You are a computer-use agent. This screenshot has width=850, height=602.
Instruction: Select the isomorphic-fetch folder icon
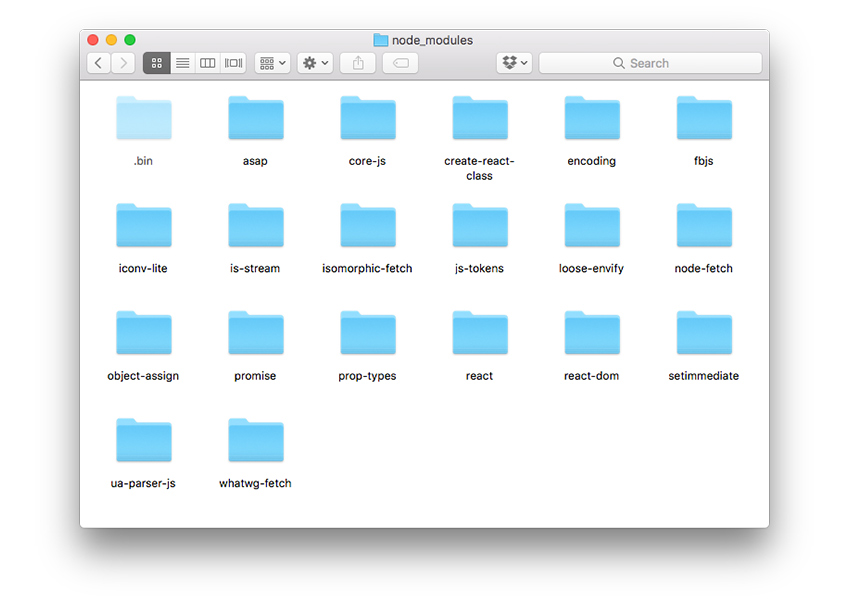coord(368,225)
